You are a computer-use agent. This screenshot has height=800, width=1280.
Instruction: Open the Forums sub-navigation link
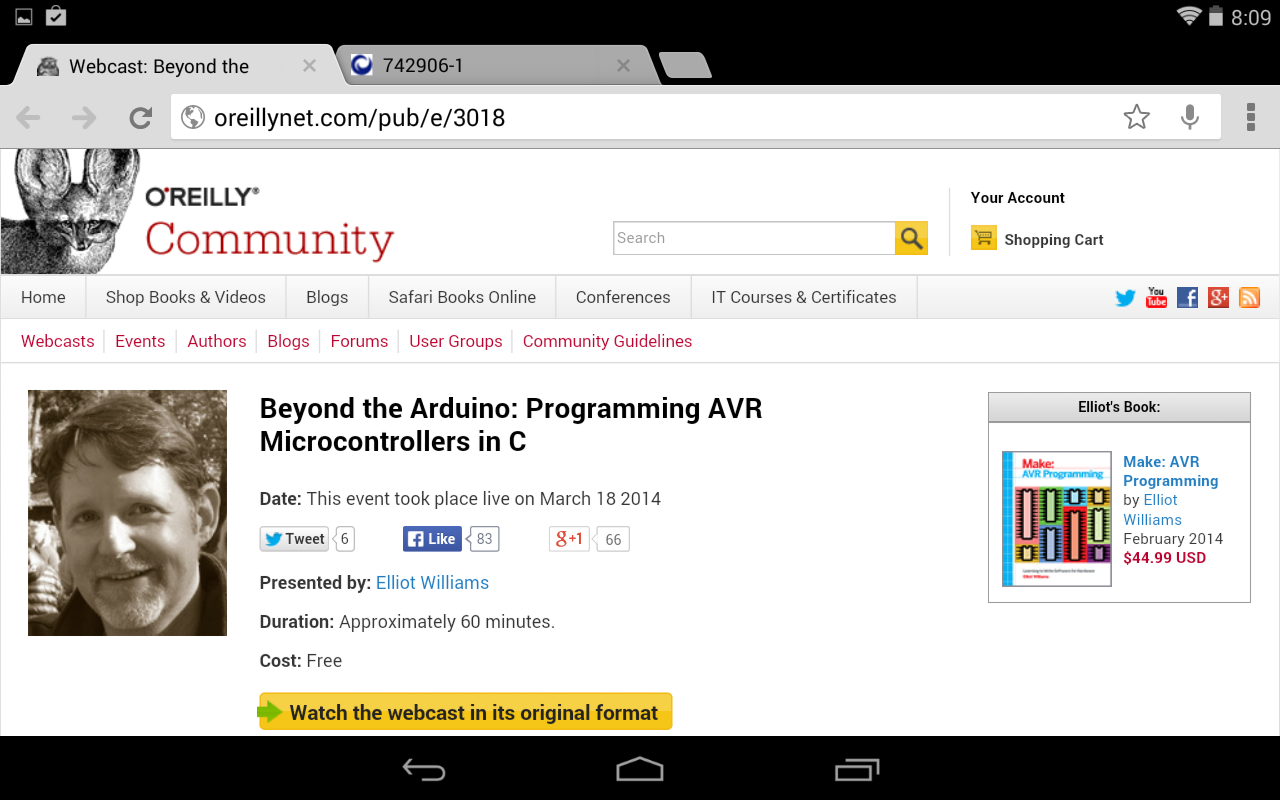pos(359,341)
